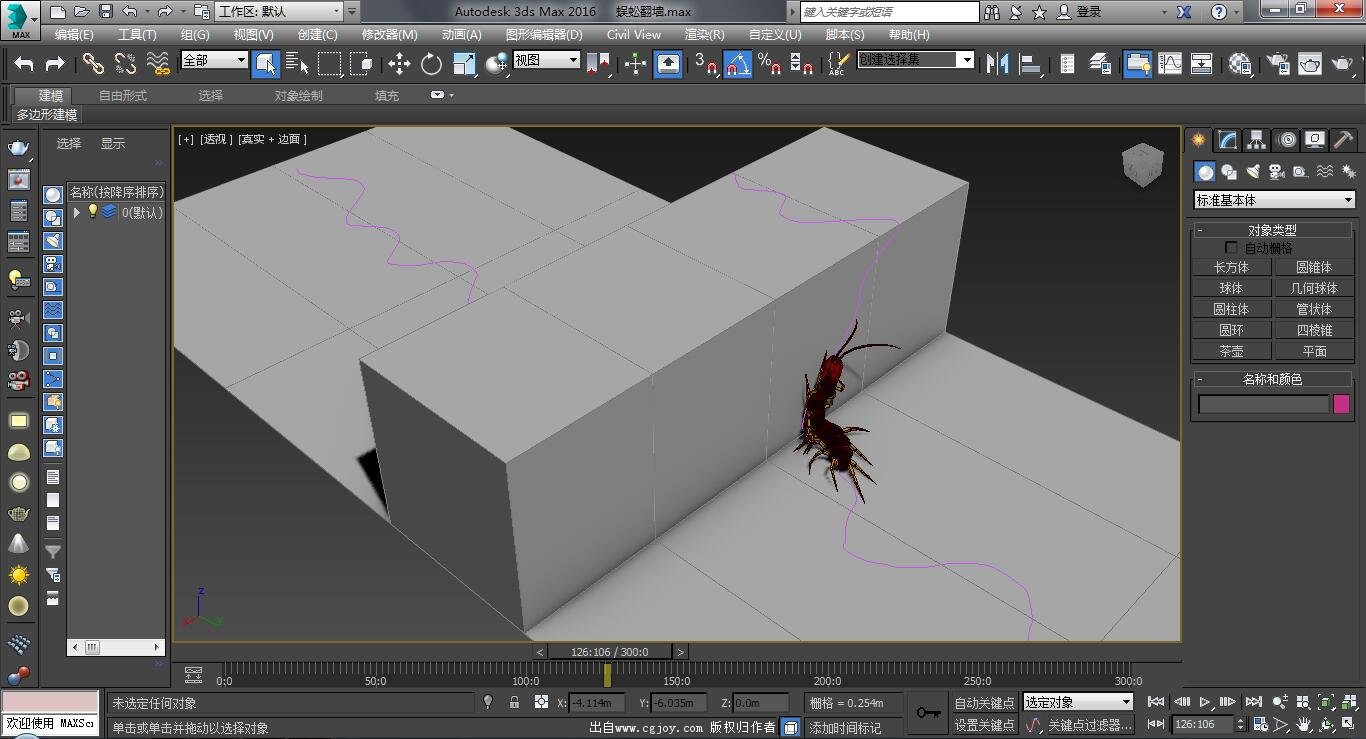Select the Shapes category icon
Viewport: 1366px width, 739px height.
click(1229, 172)
